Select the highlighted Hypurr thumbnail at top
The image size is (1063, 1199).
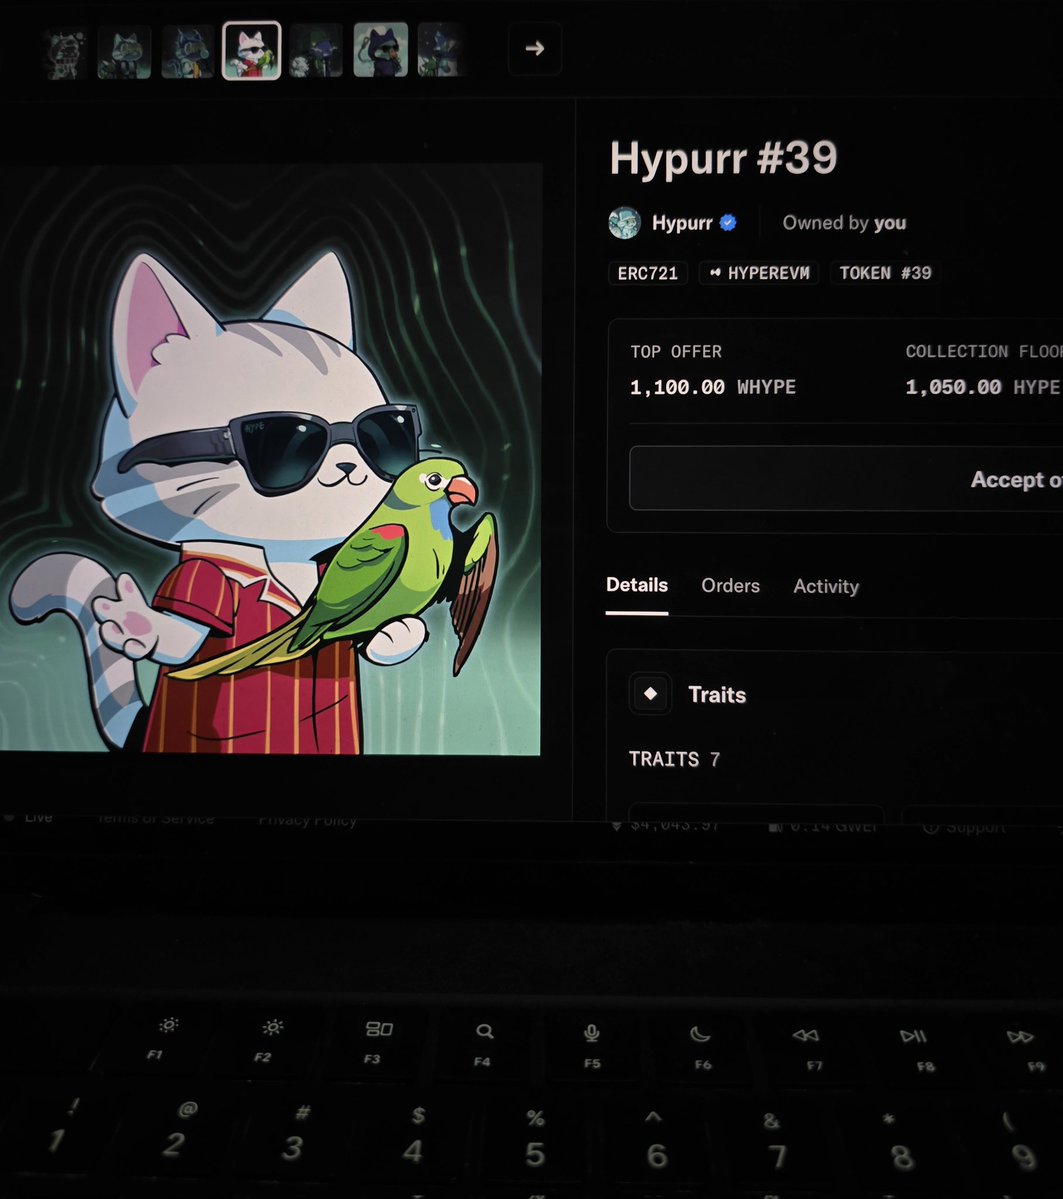[x=251, y=48]
